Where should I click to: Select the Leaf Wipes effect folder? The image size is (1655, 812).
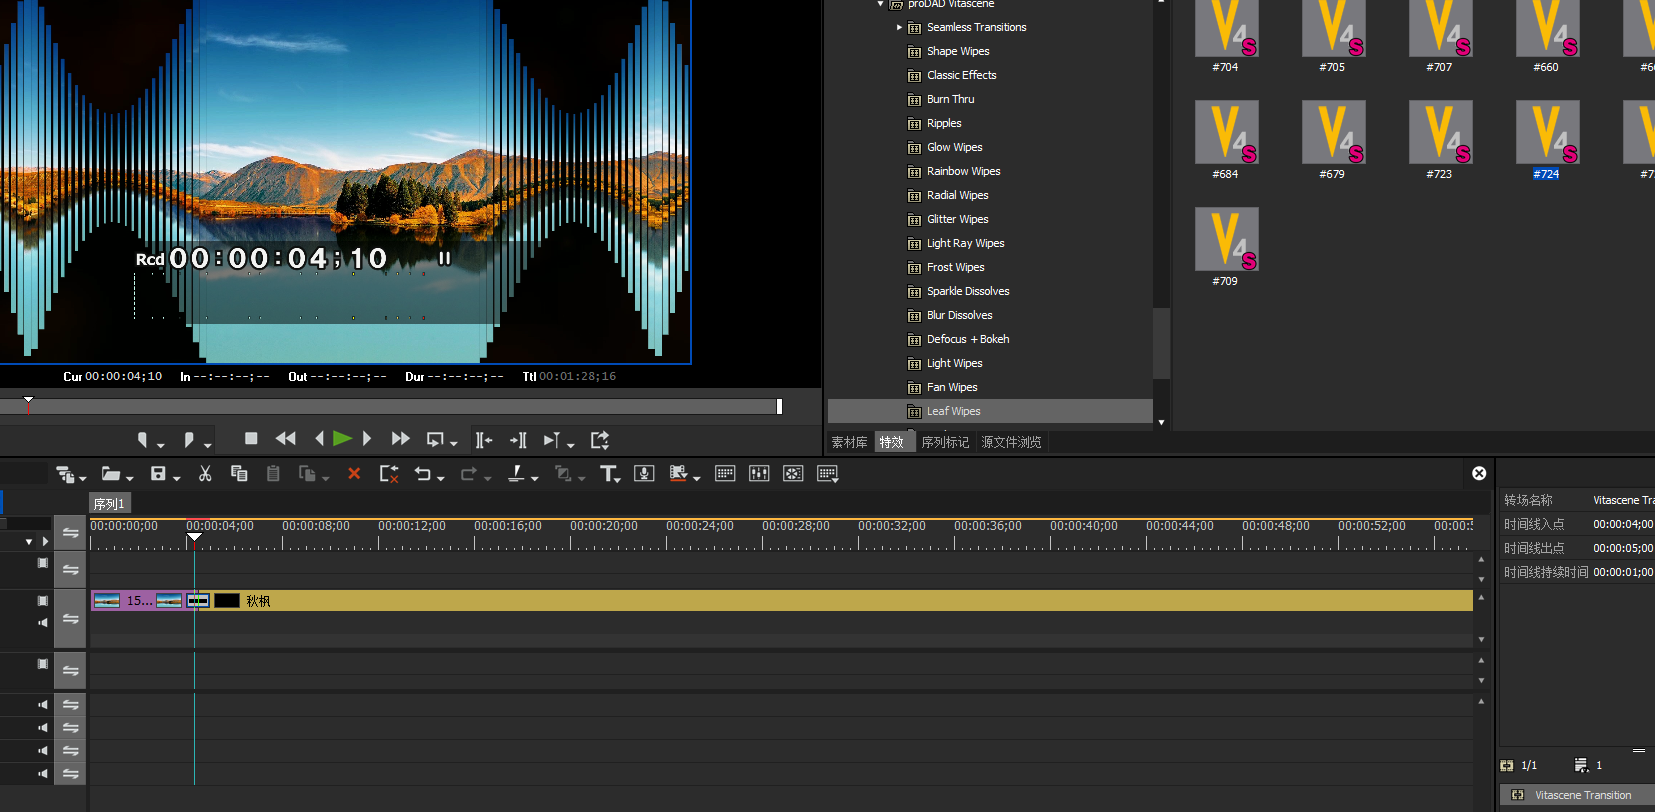(990, 411)
